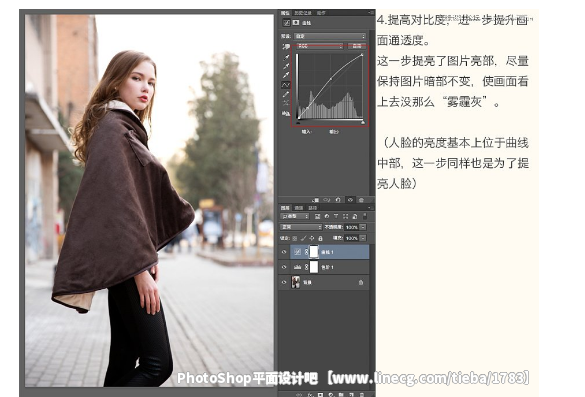Switch to the Channels tab
The image size is (585, 397).
point(299,208)
